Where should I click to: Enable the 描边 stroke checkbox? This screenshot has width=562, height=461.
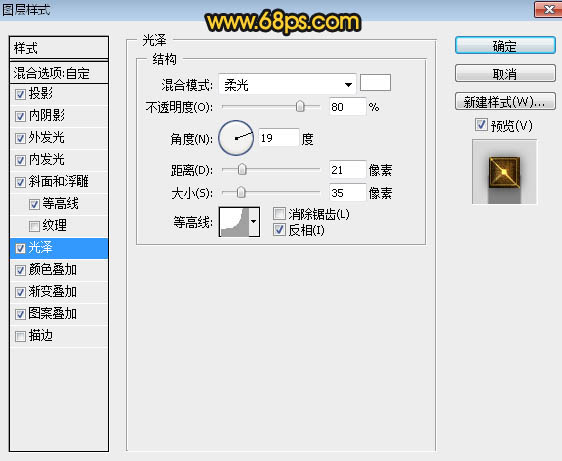click(x=20, y=336)
